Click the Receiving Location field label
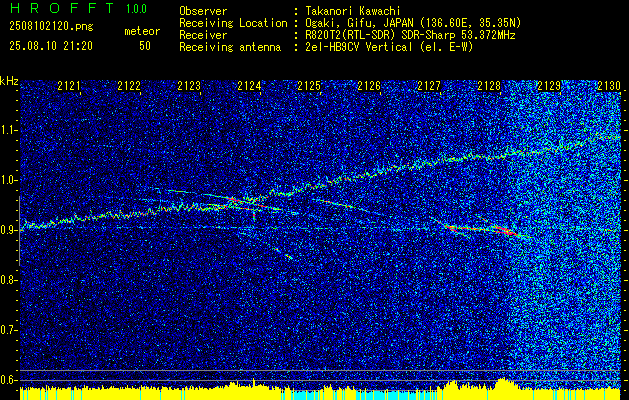This screenshot has height=400, width=629. tap(233, 23)
